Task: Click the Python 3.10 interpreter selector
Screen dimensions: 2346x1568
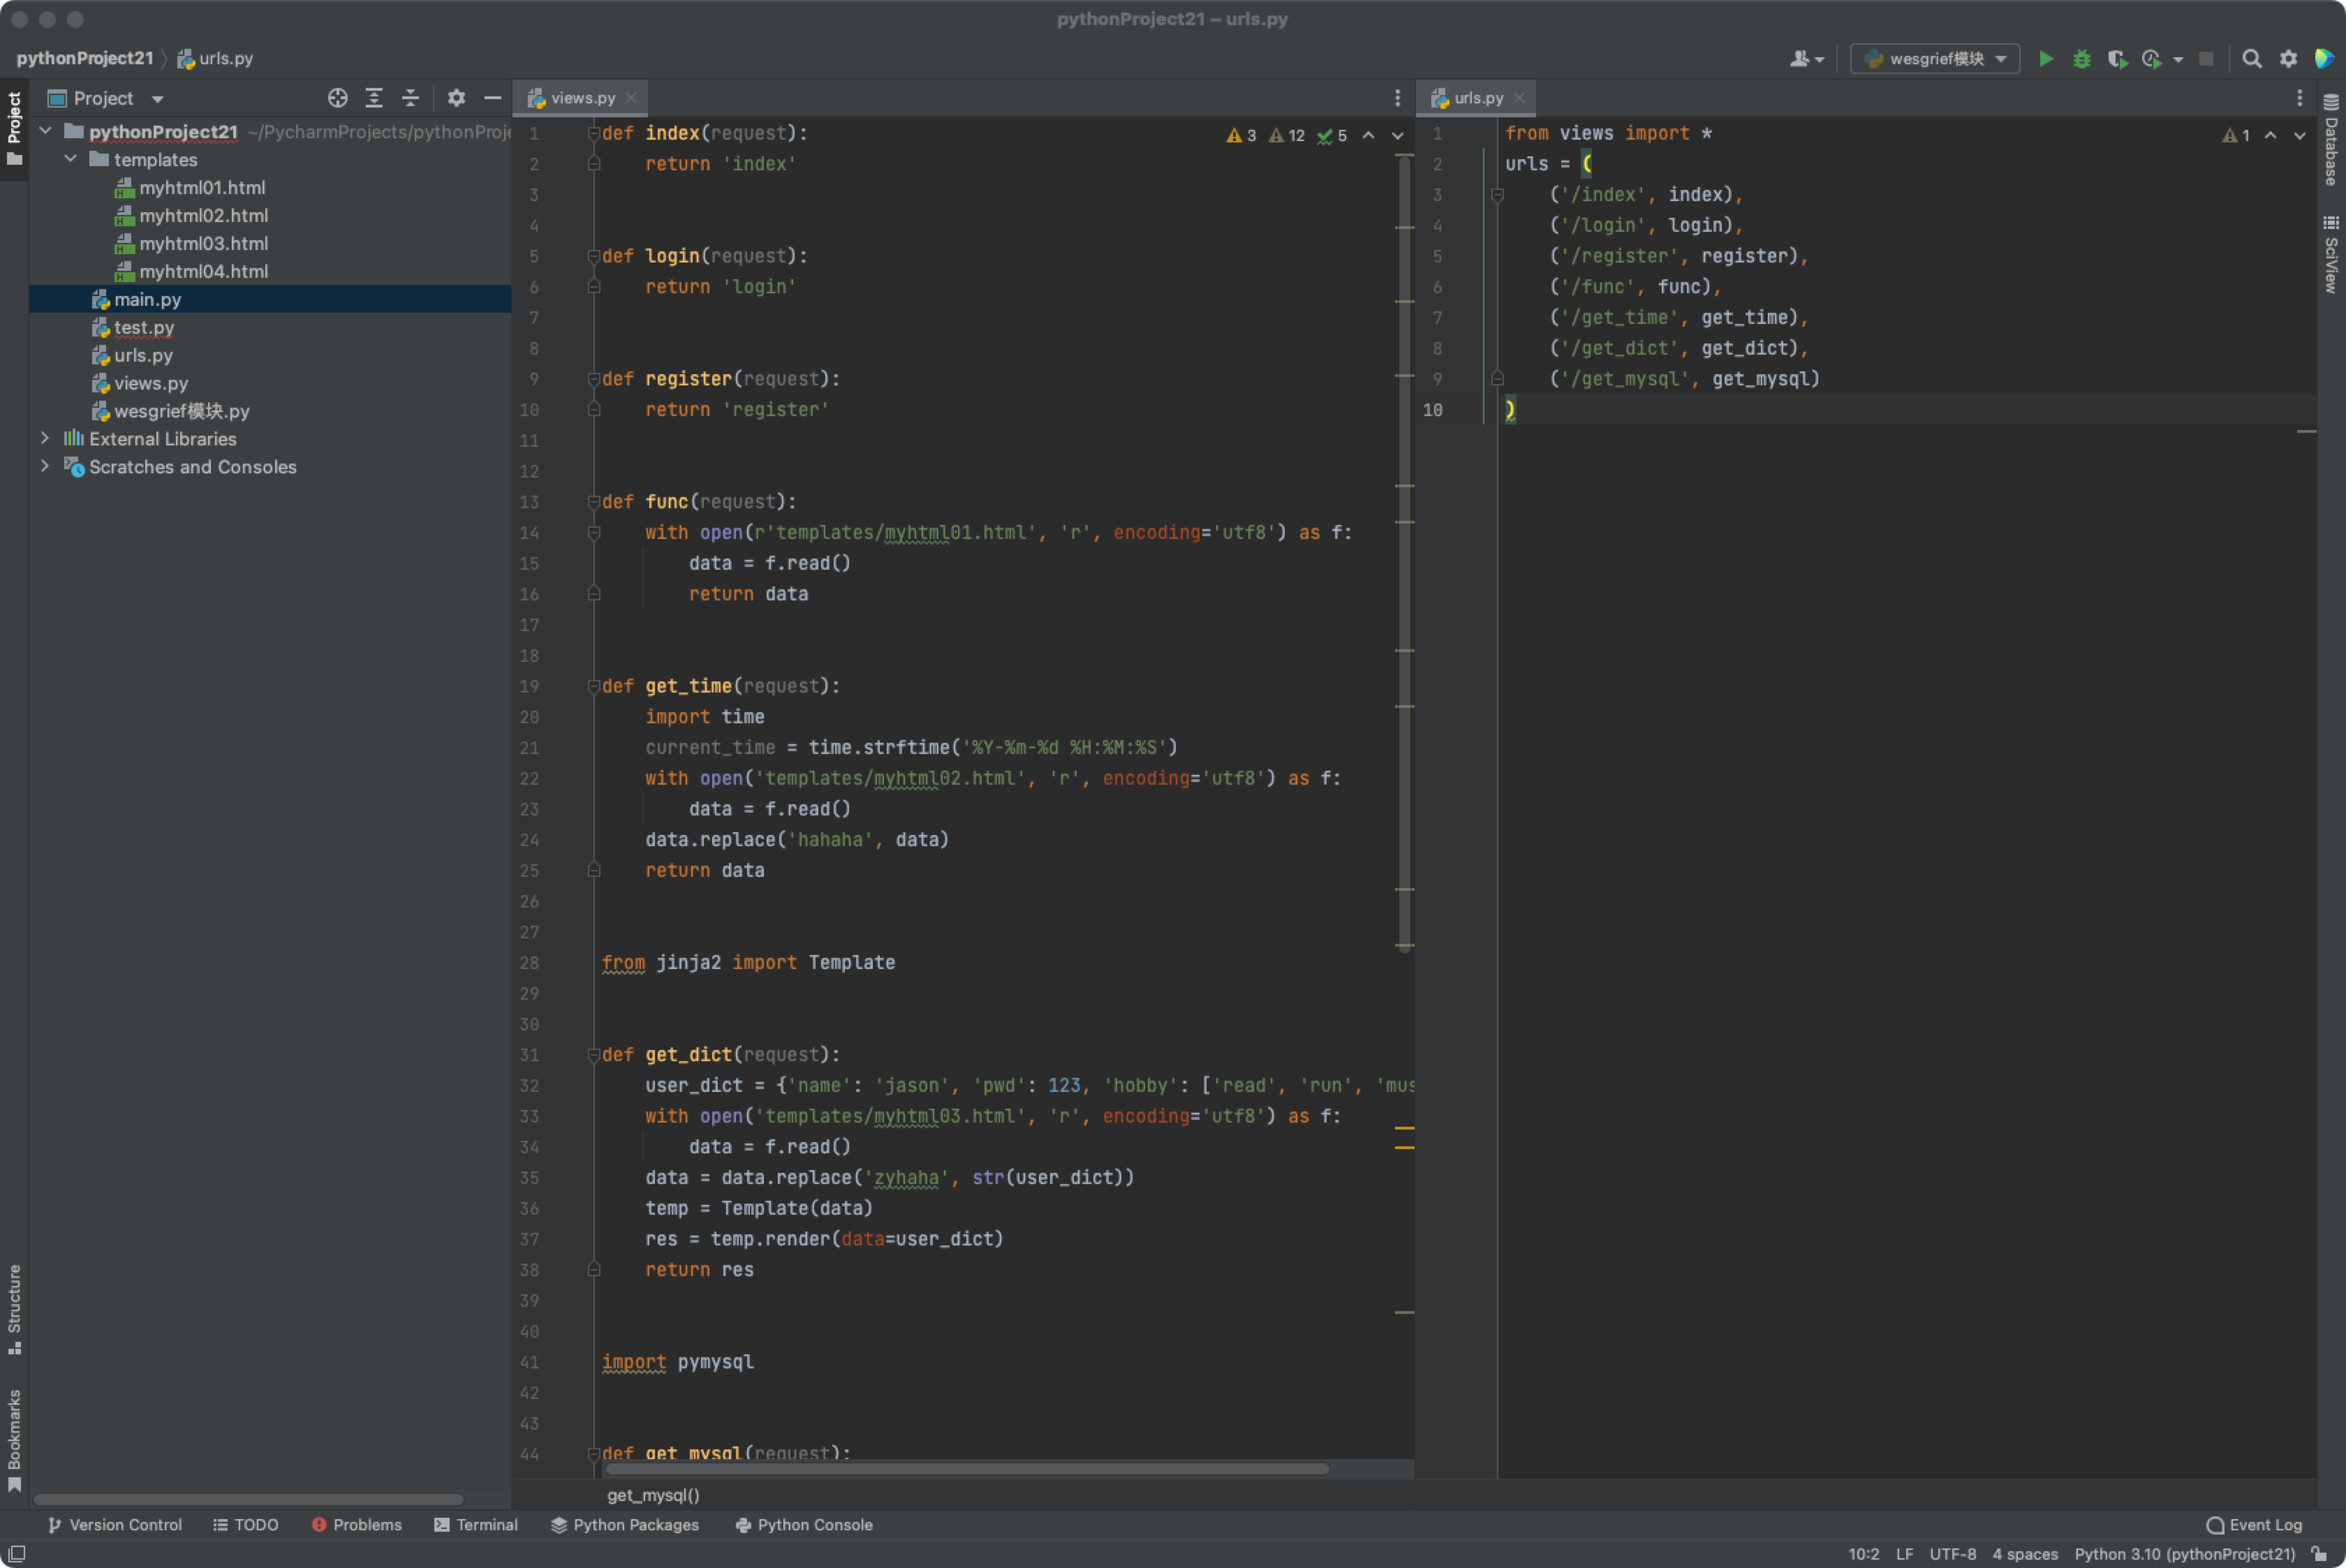Action: tap(2183, 1553)
